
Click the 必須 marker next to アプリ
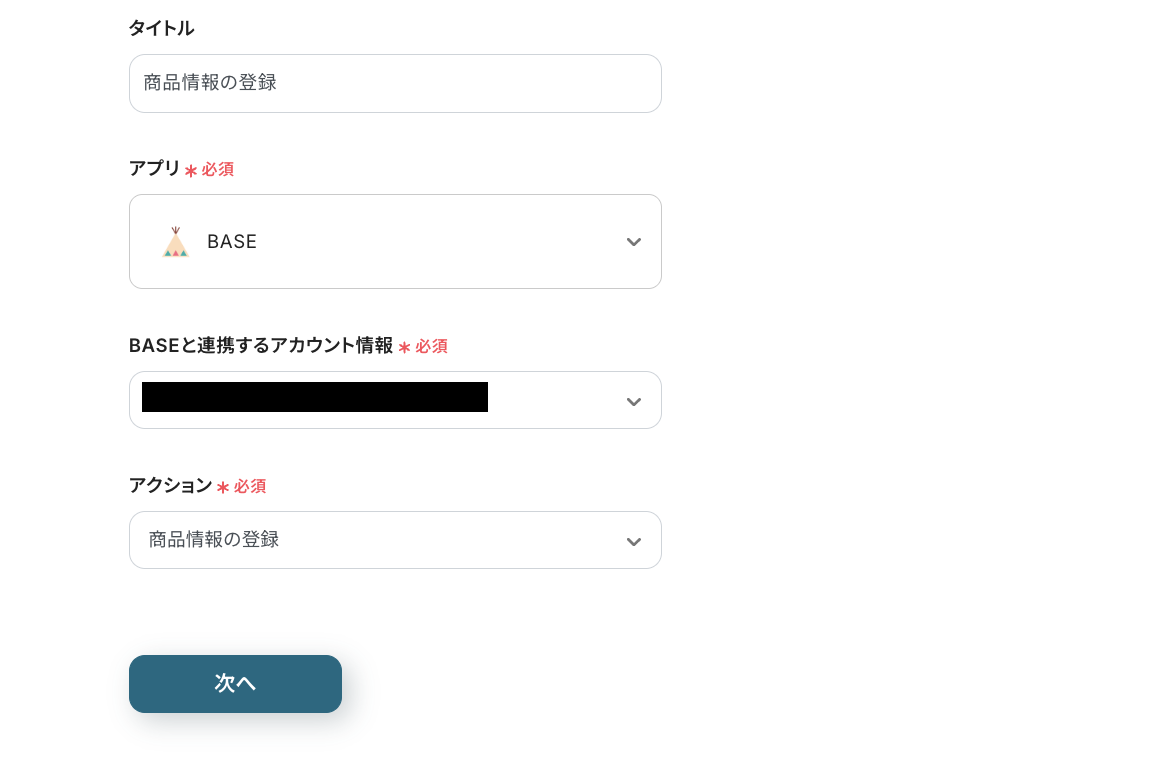[218, 170]
